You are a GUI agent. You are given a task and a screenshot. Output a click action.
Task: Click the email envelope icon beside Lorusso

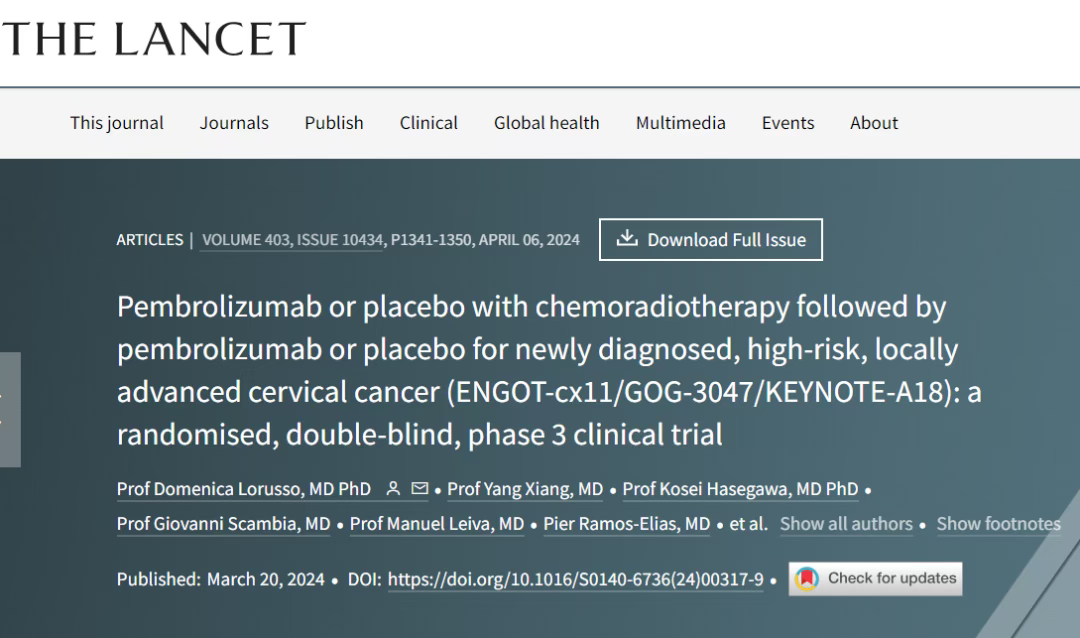click(419, 488)
